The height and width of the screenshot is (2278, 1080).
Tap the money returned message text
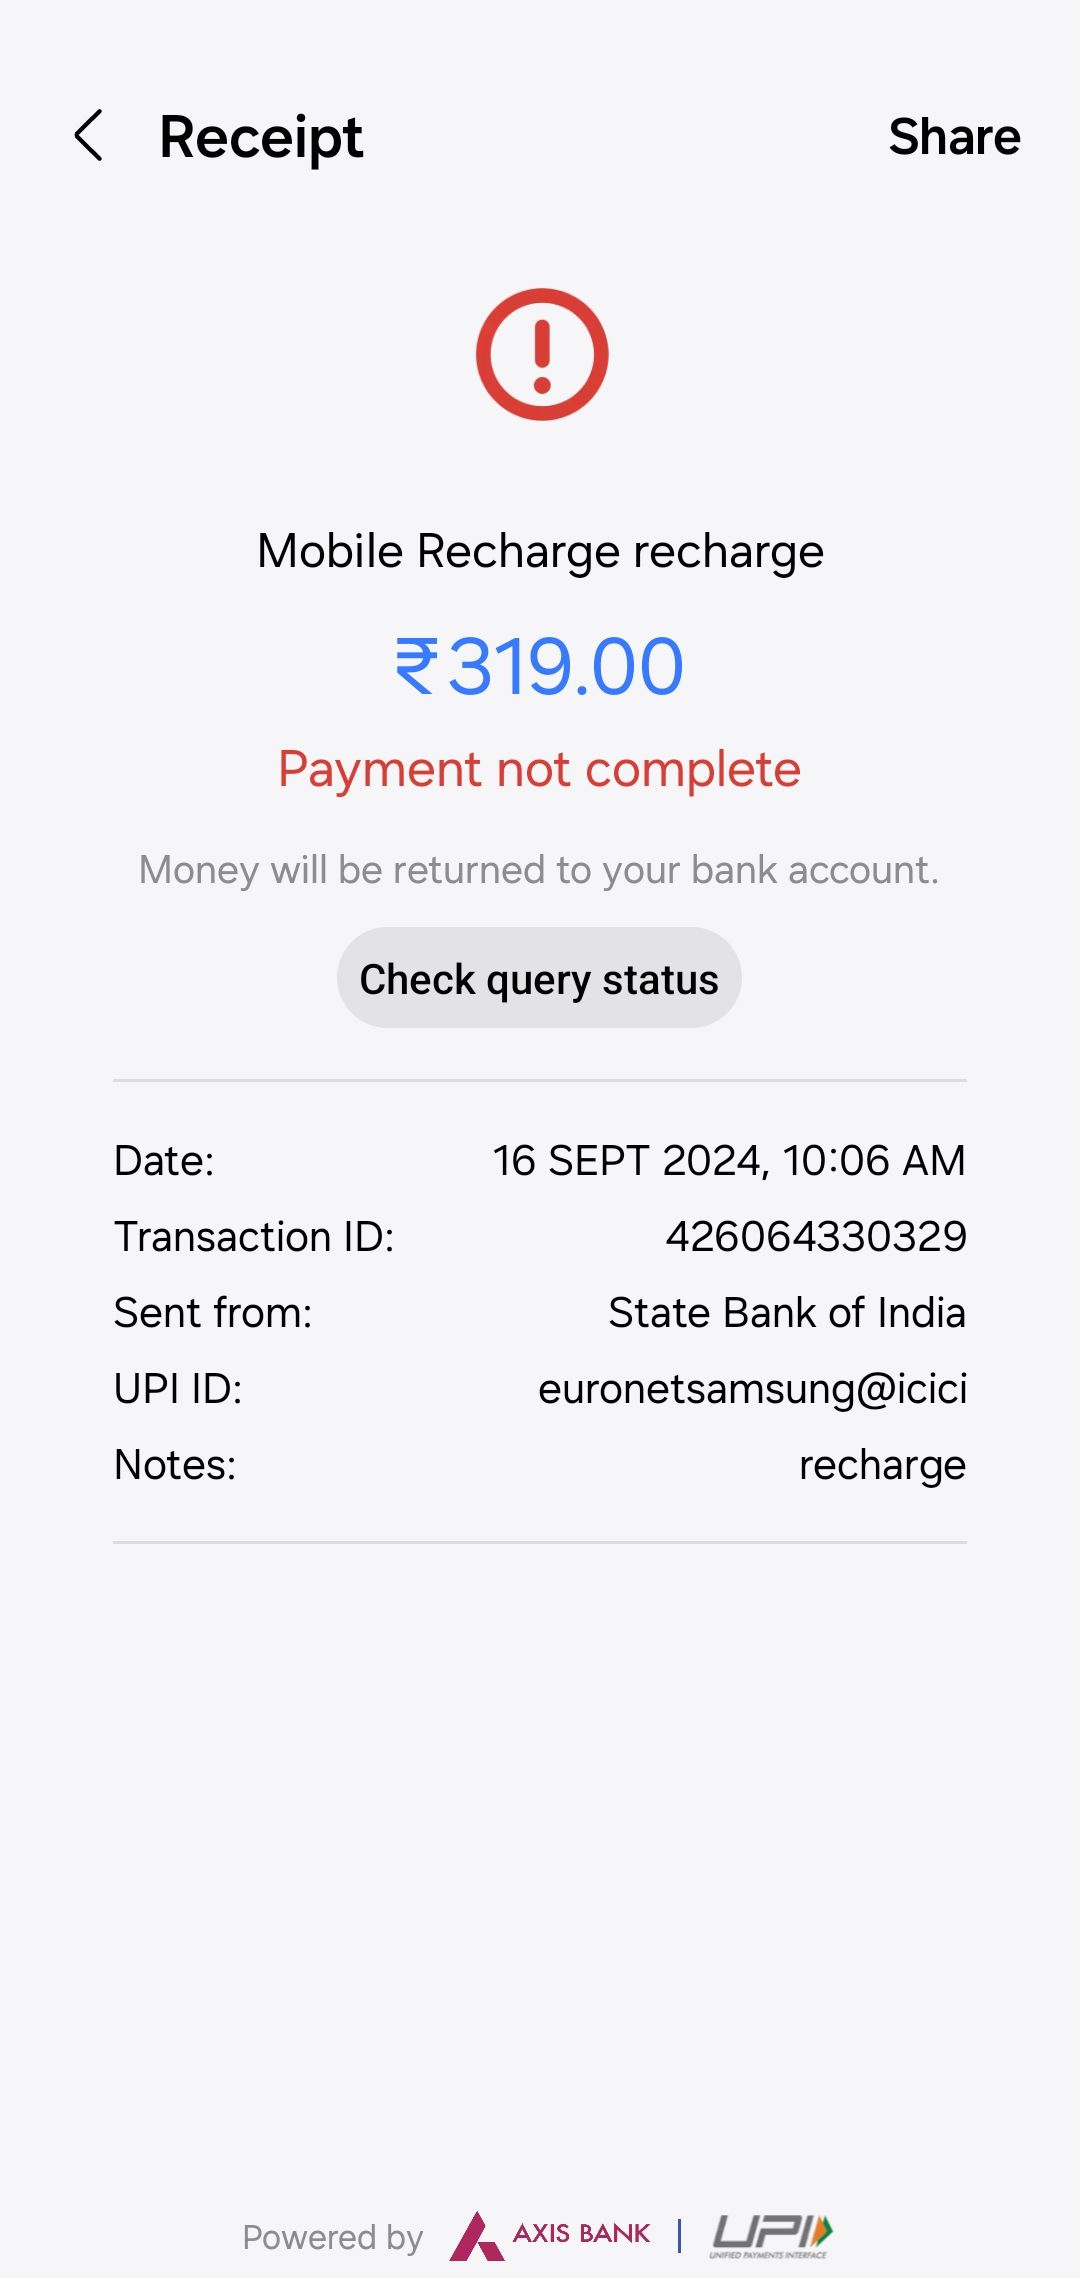[540, 870]
